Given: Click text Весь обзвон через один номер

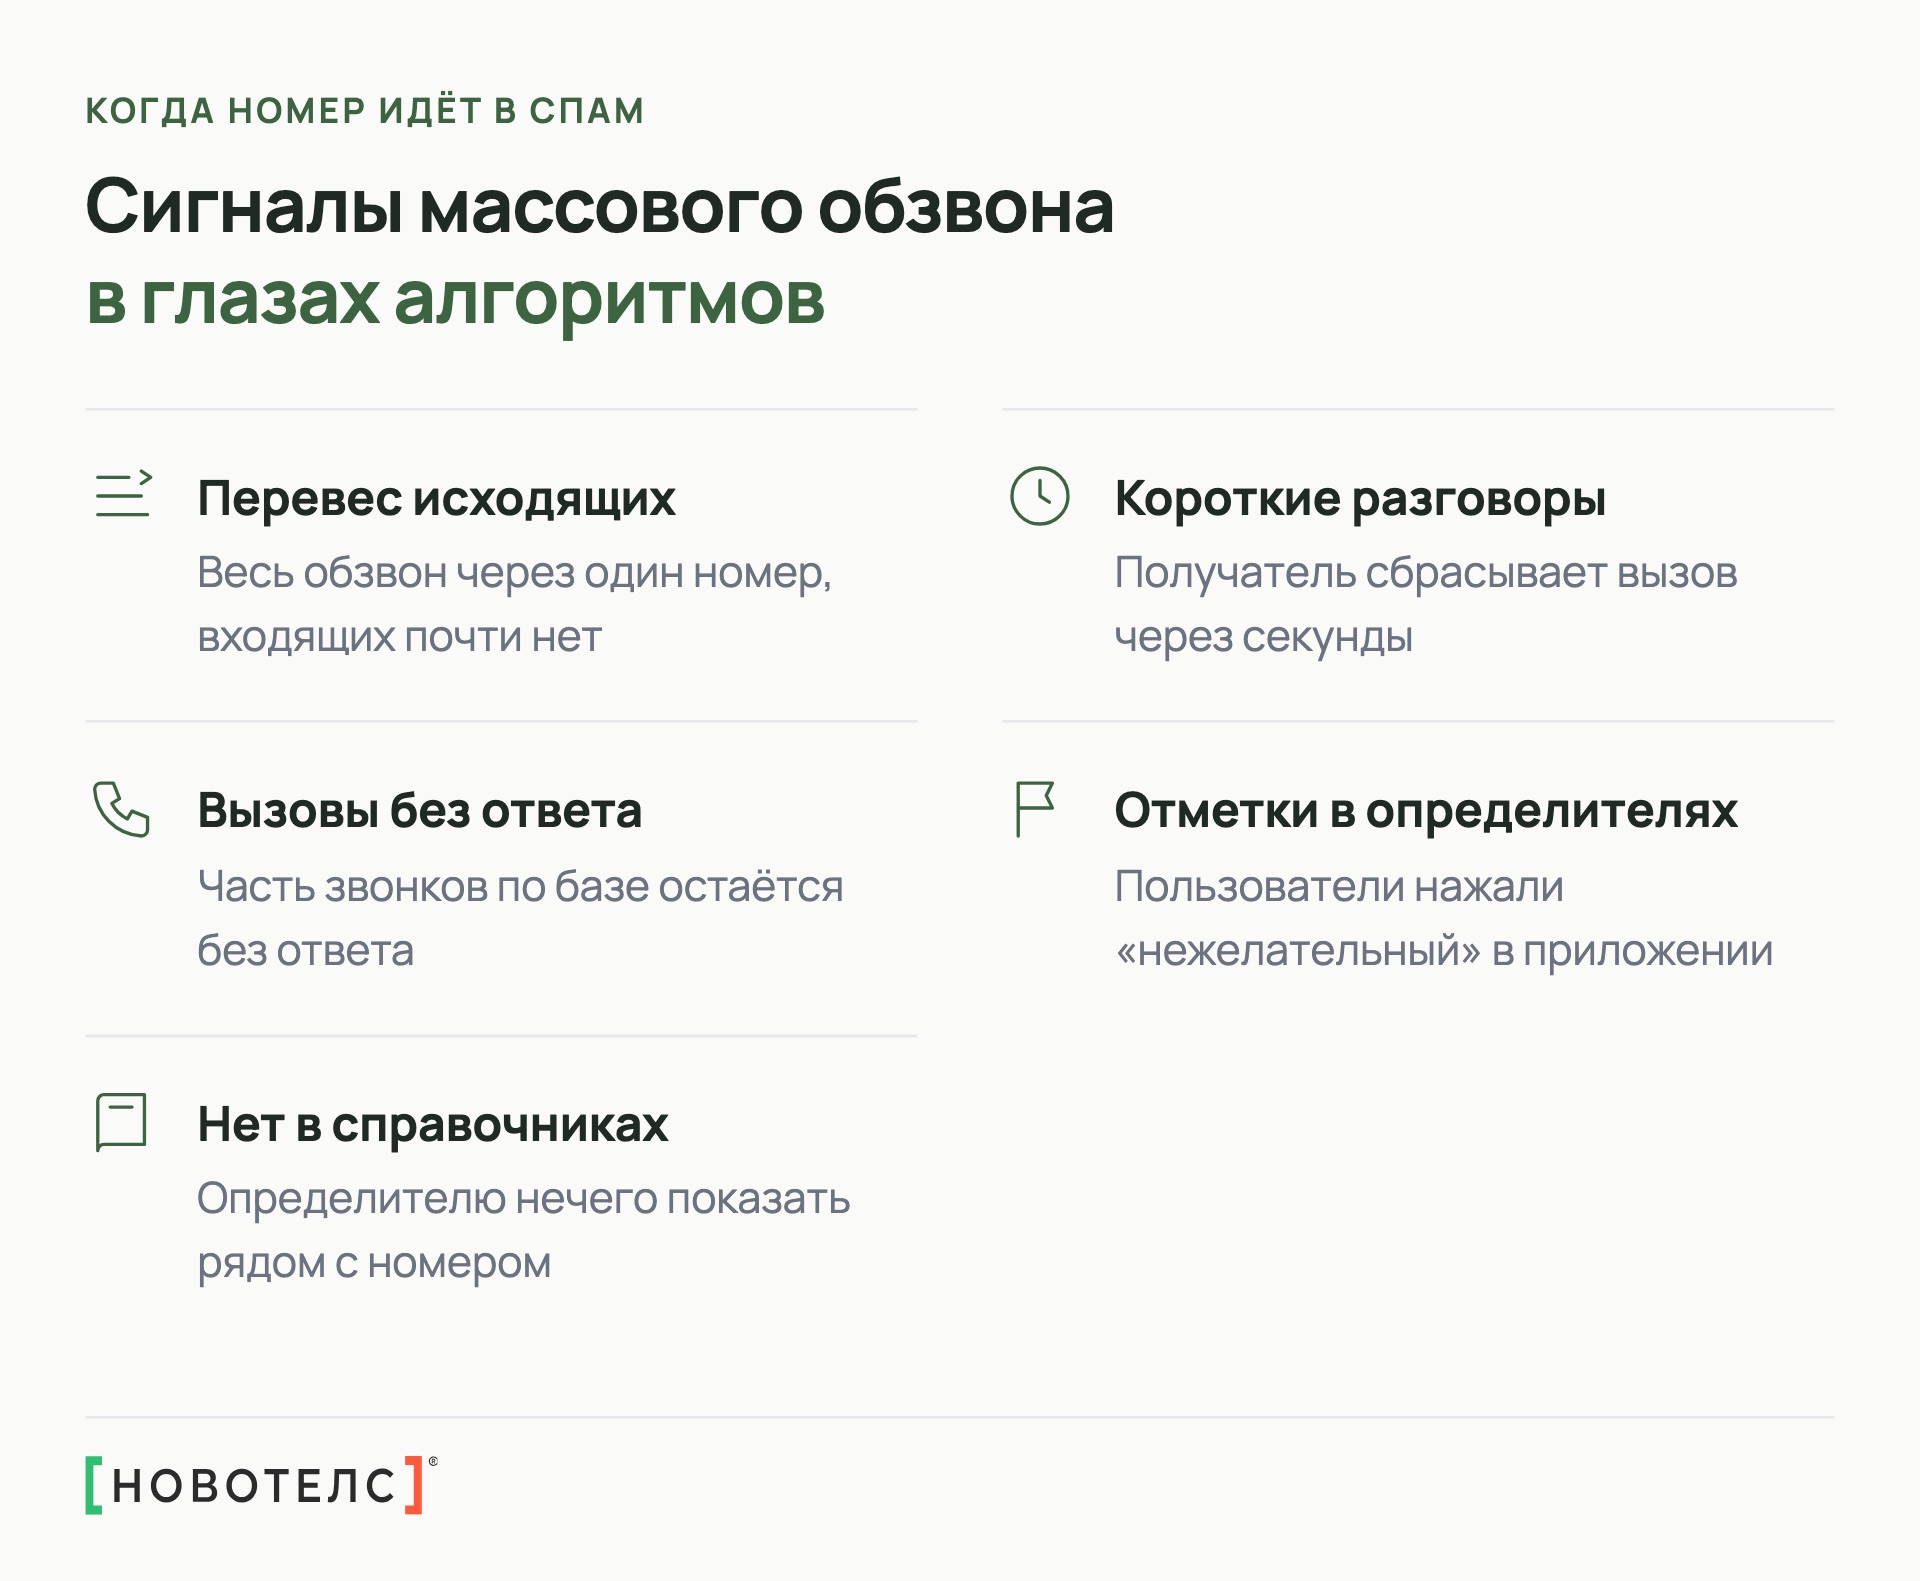Looking at the screenshot, I should 513,573.
